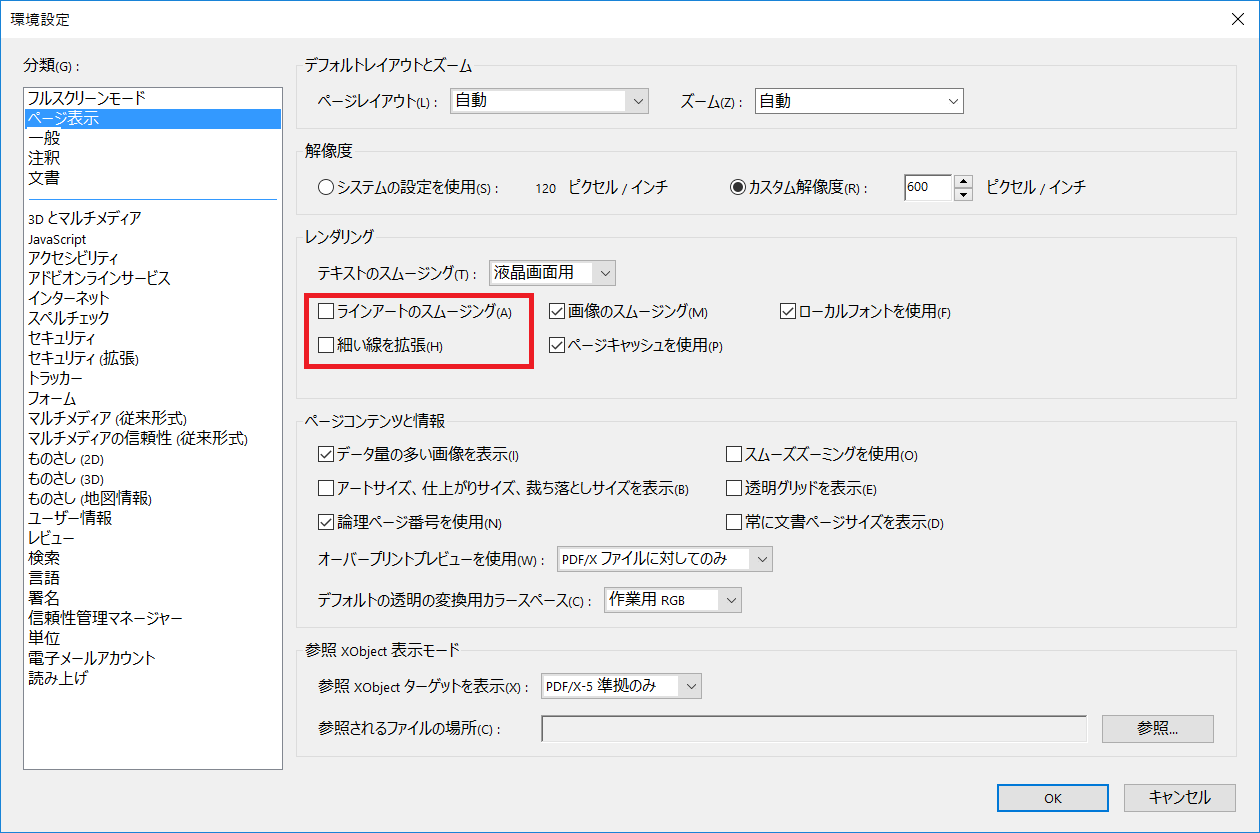Open the 作業用 RGB color space dropdown

tap(671, 599)
